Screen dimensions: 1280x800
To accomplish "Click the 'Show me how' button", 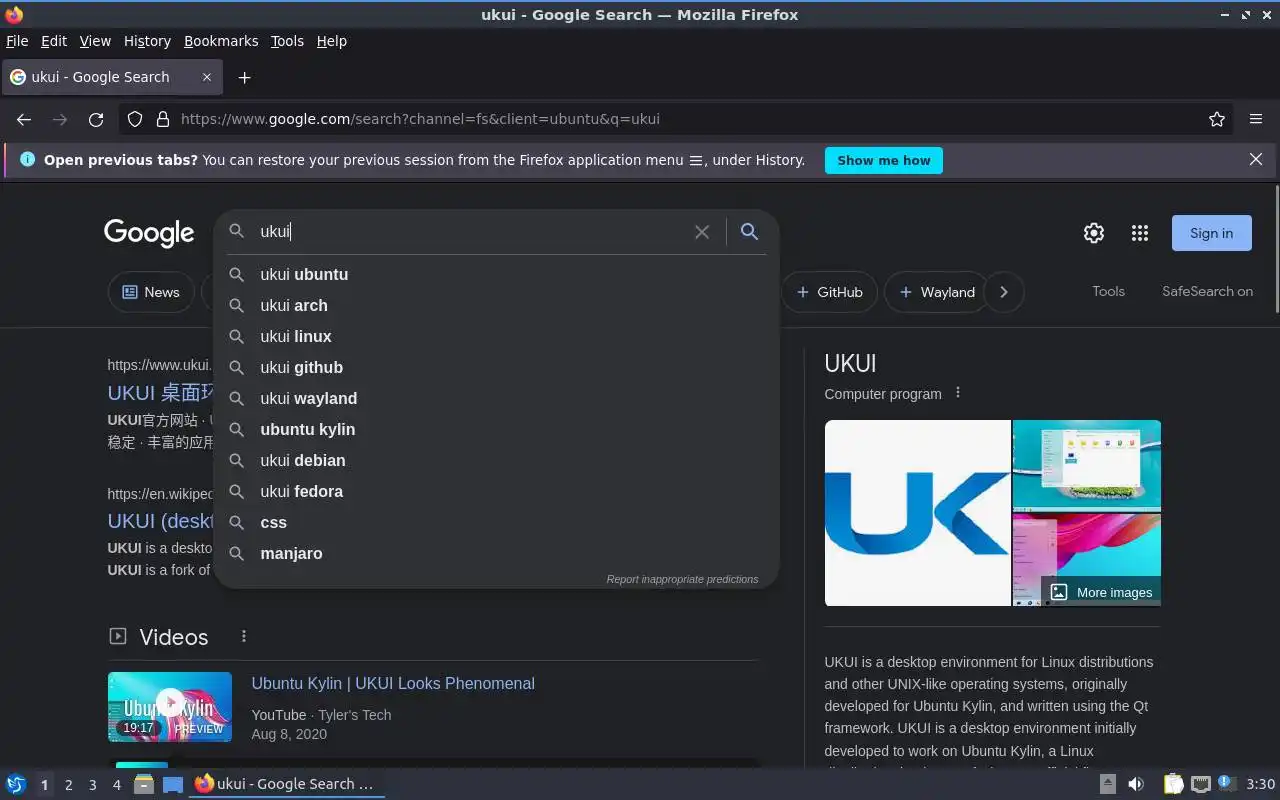I will [x=883, y=160].
